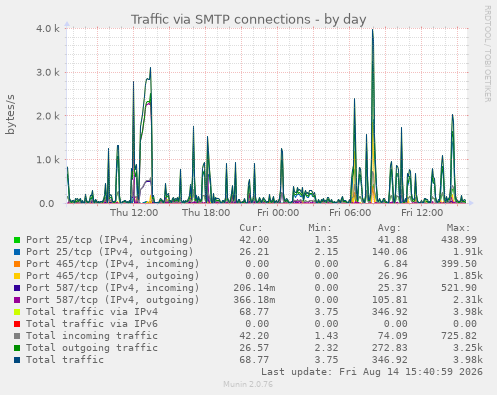Click the '0.0' y-axis label

[46, 203]
